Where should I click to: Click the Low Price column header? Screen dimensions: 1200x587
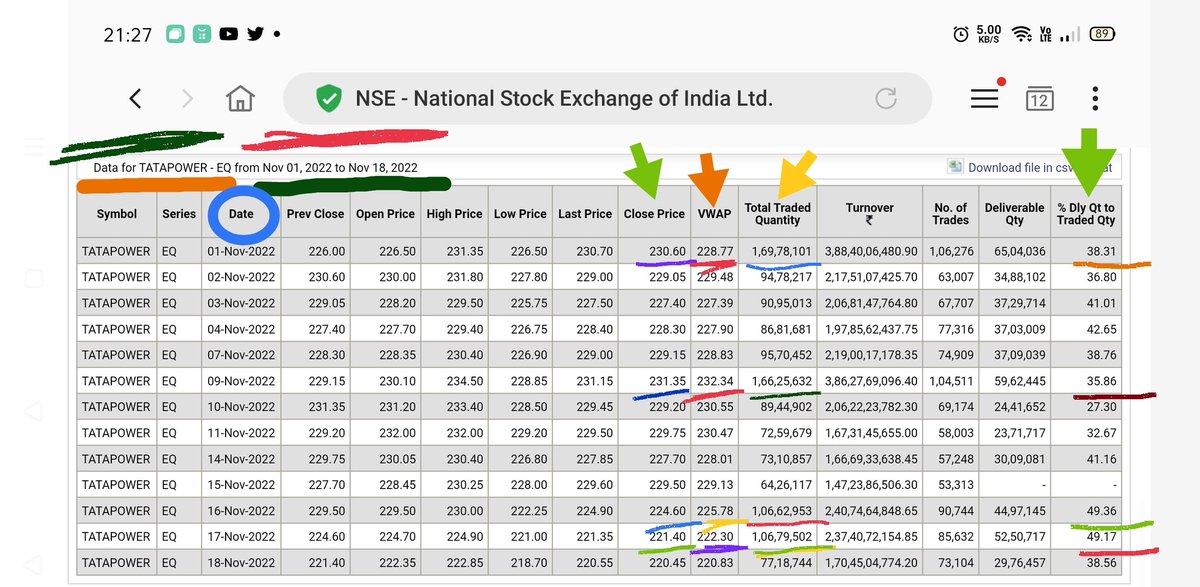pyautogui.click(x=520, y=214)
